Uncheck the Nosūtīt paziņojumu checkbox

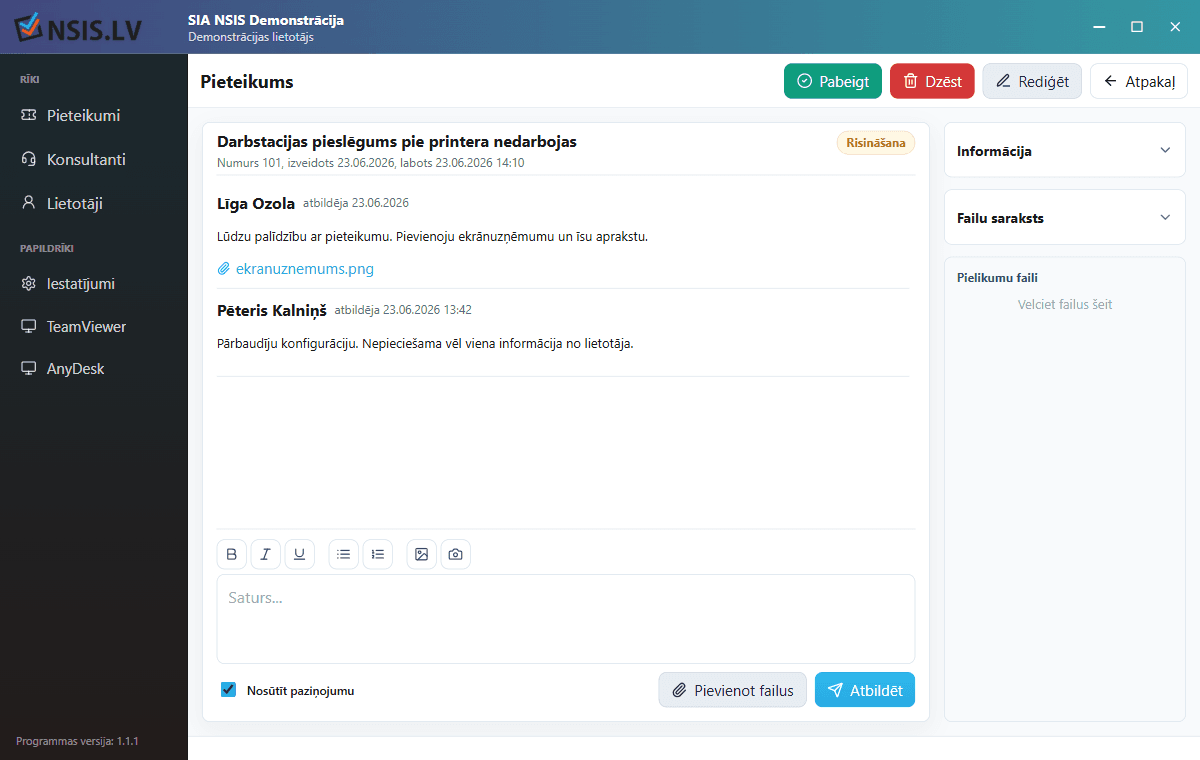[228, 690]
